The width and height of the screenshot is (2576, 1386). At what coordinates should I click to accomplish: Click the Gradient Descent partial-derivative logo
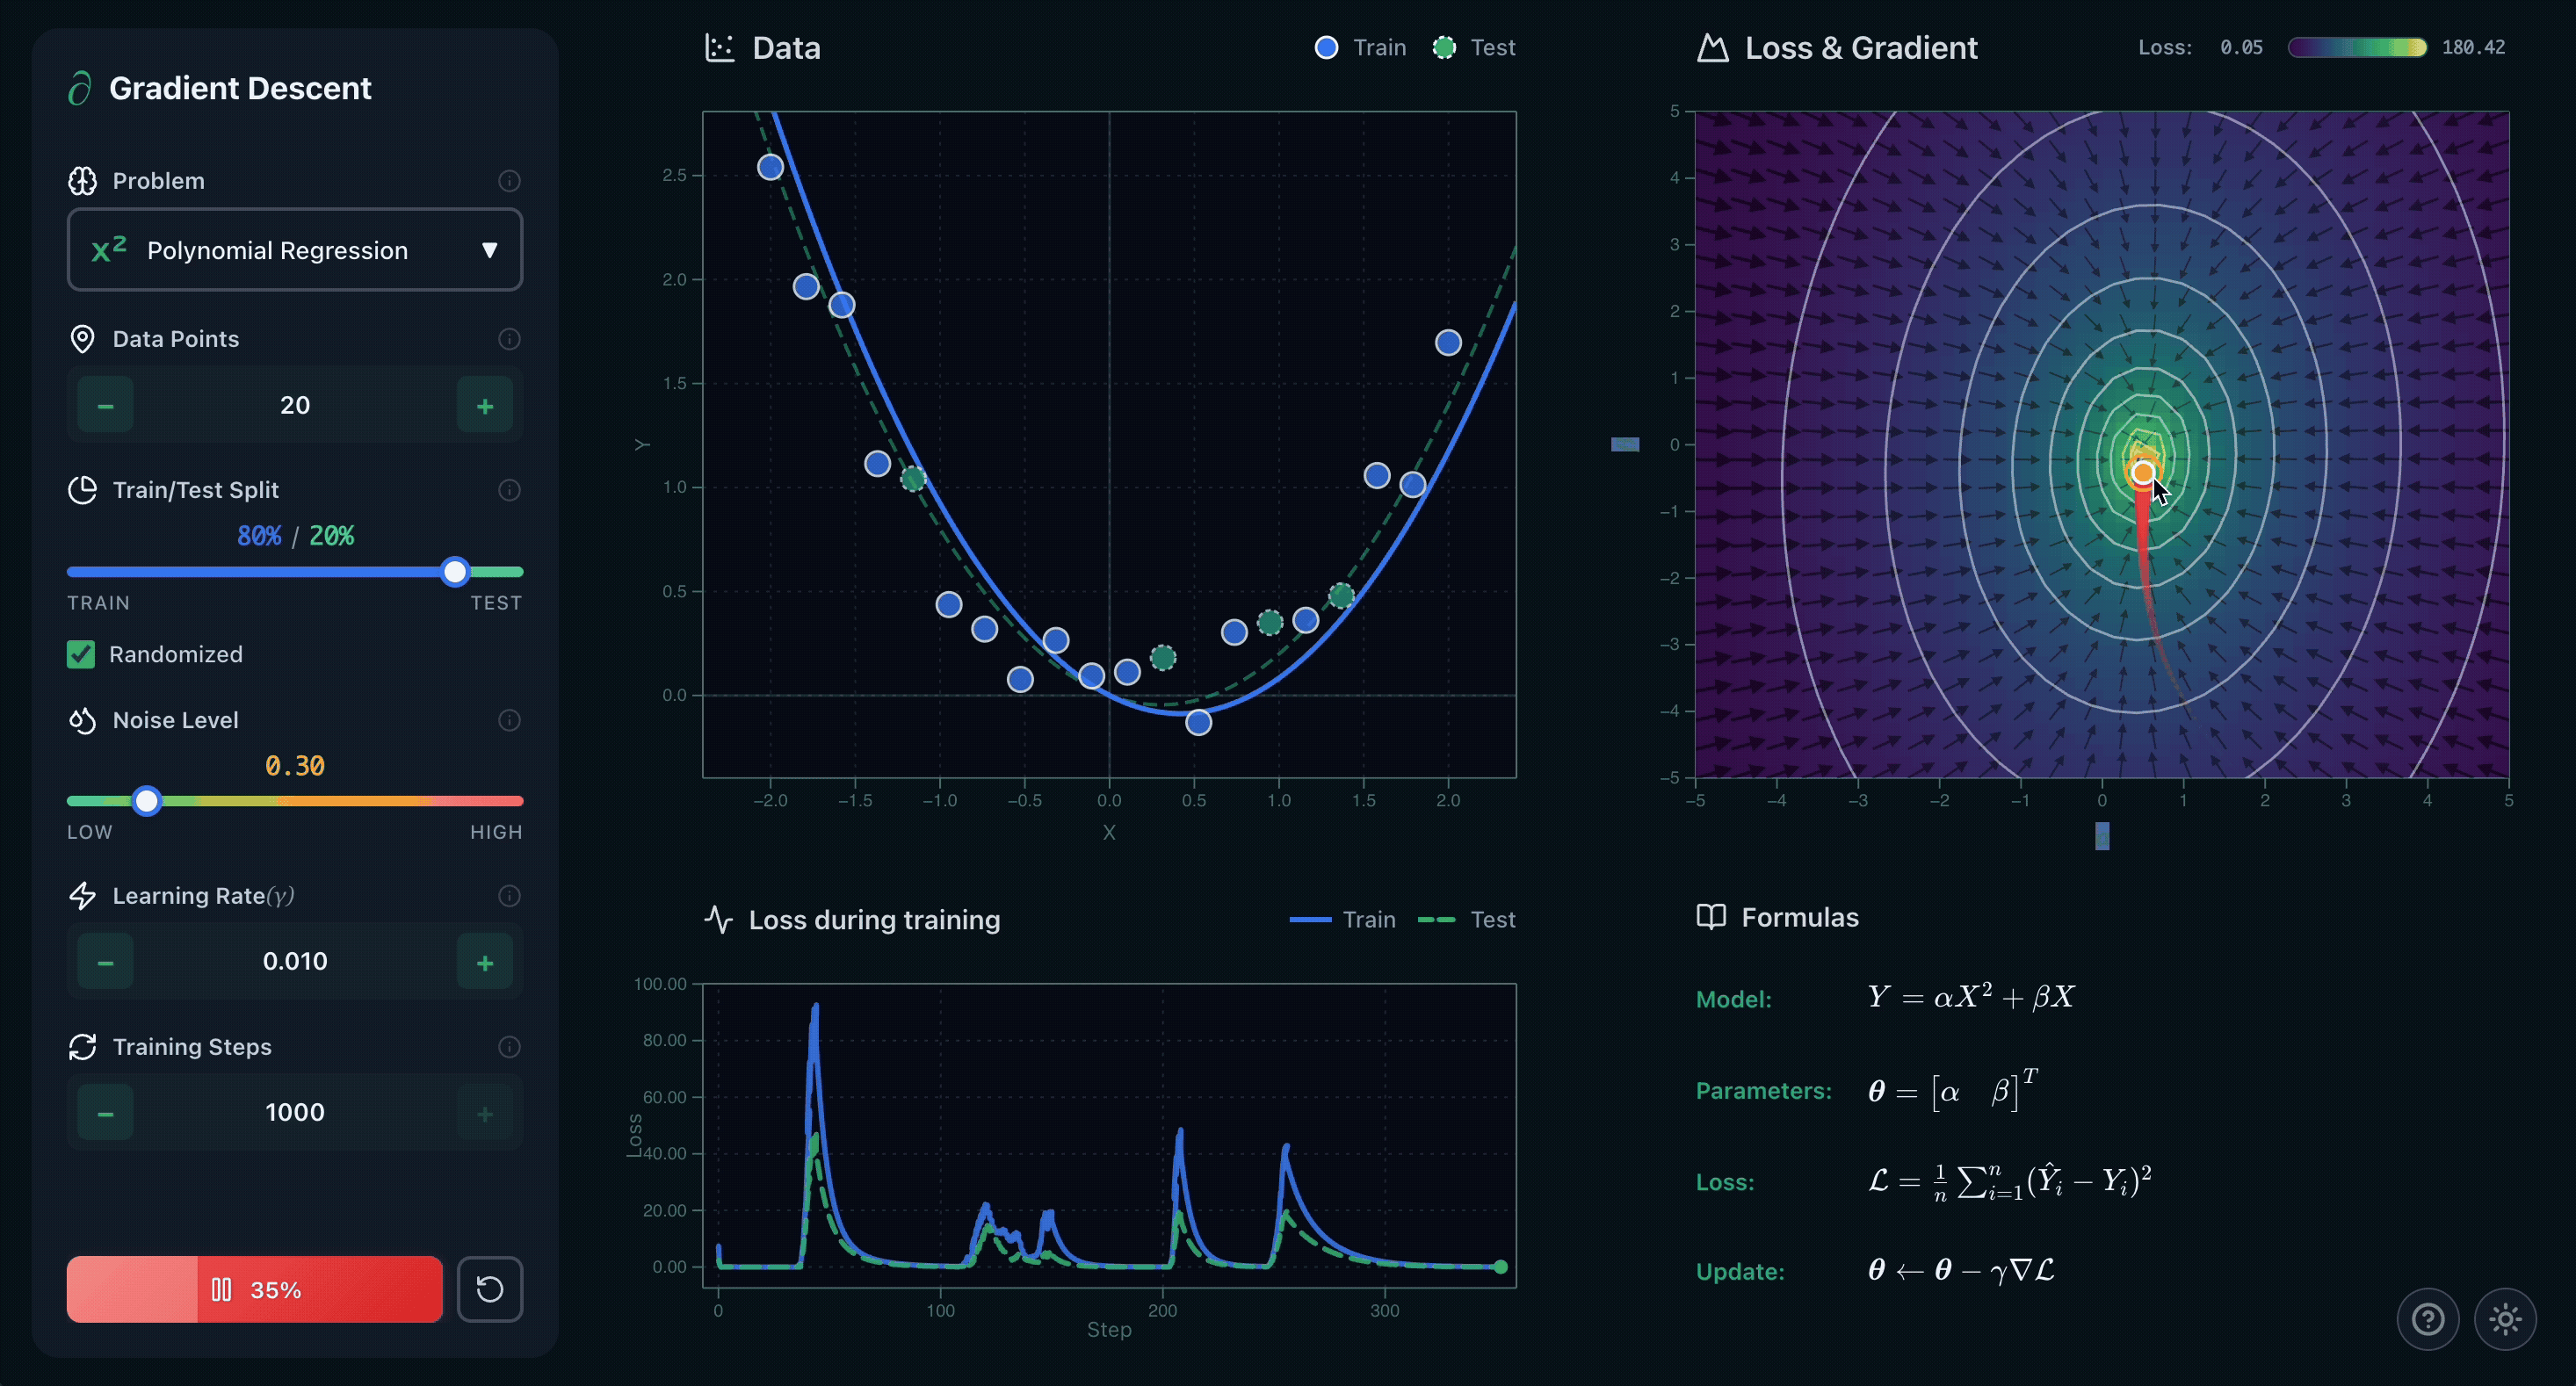(x=79, y=87)
